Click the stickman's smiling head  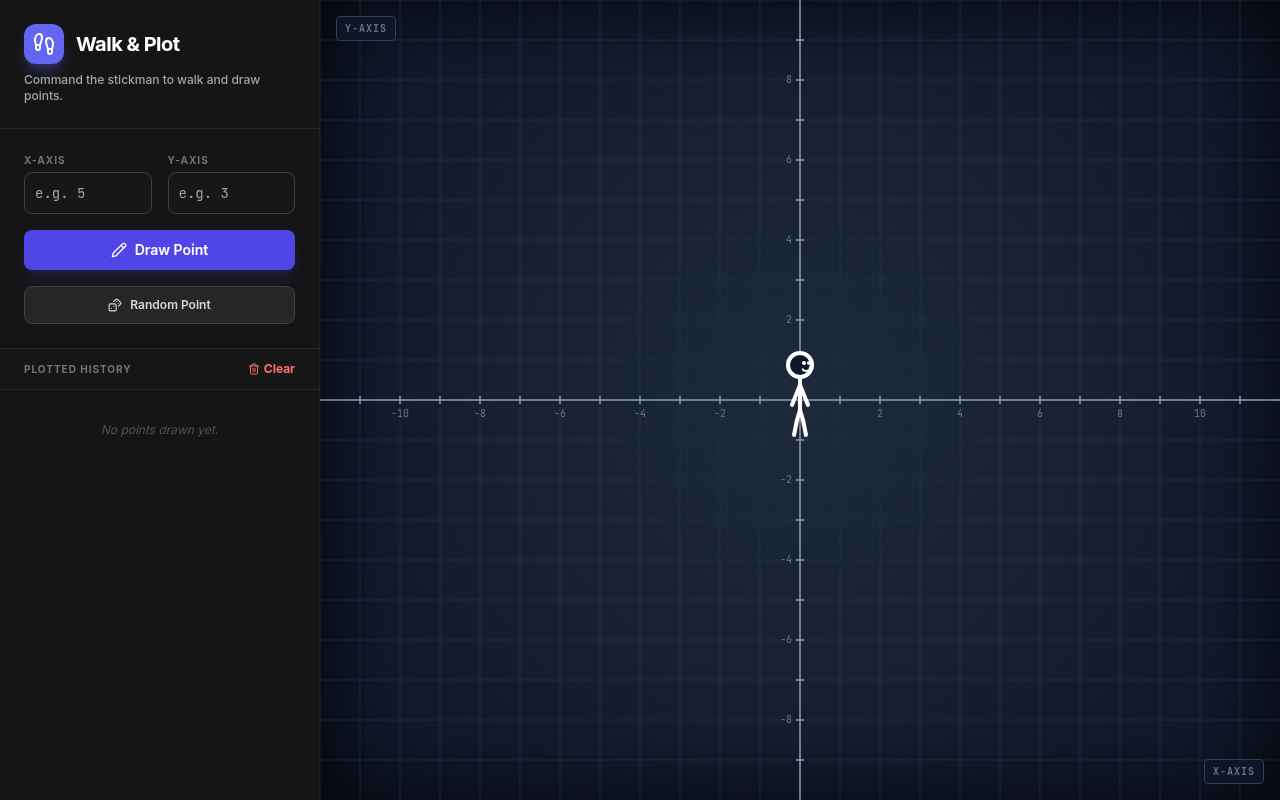[800, 365]
